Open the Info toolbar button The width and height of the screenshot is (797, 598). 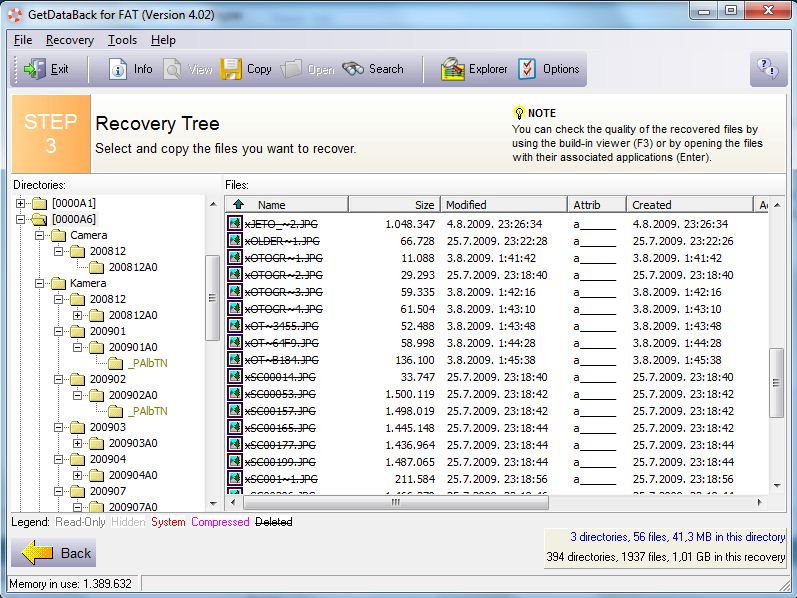[131, 69]
